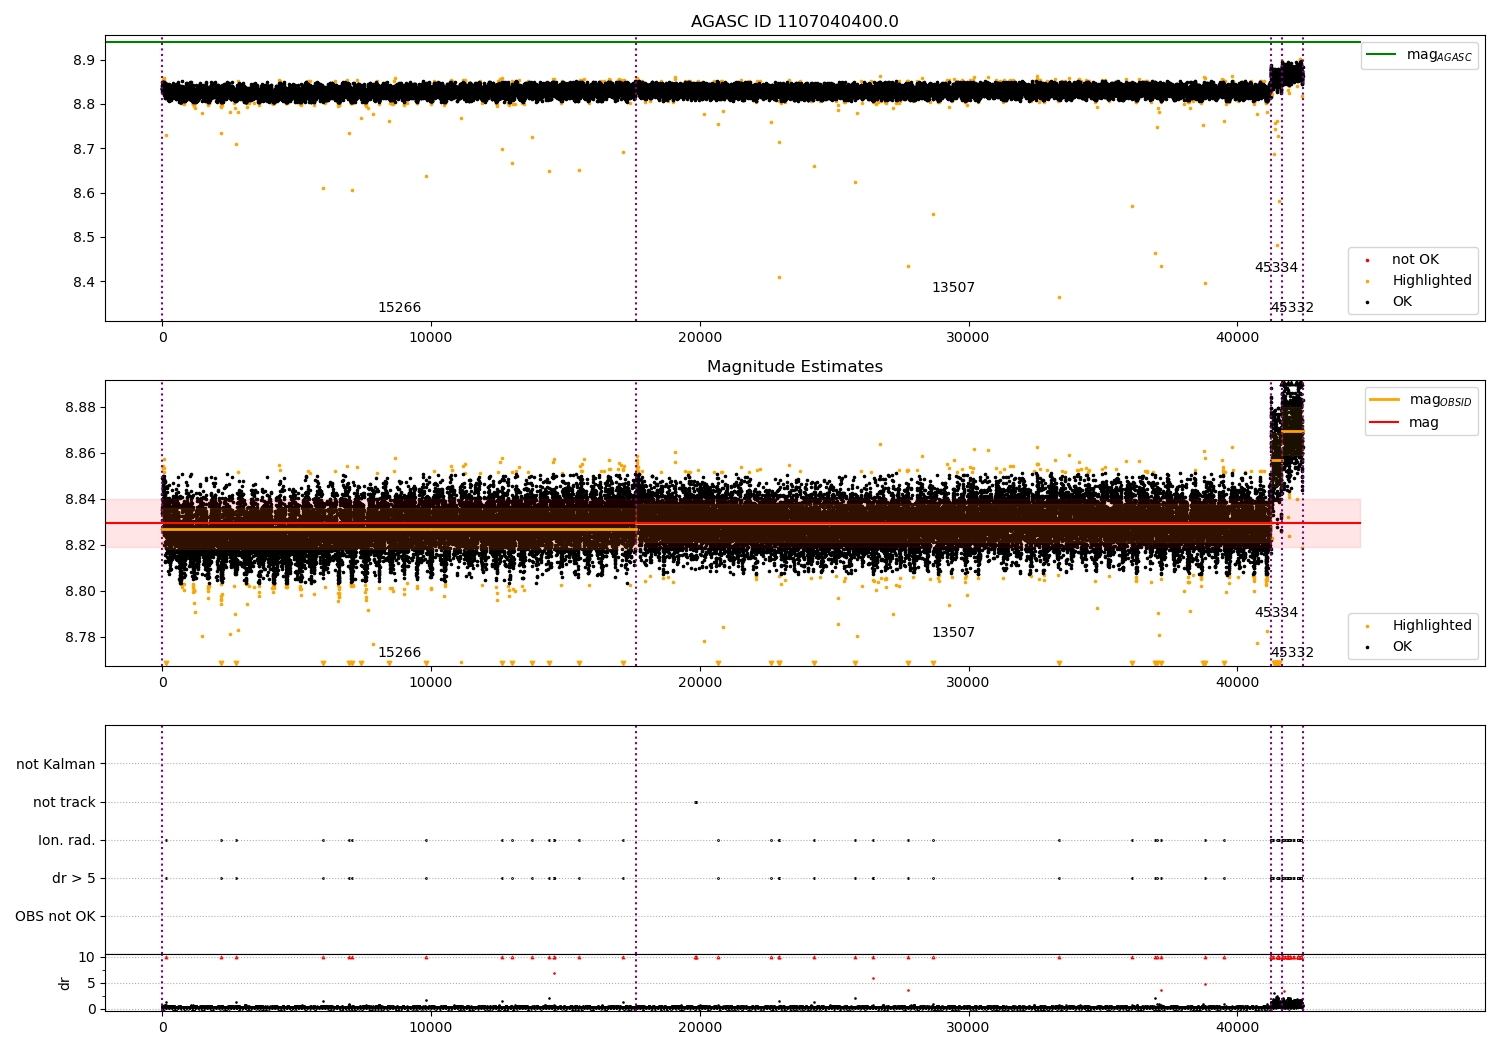Click the '45332' annotation in the top plot
1500x1050 pixels.
pos(1292,308)
